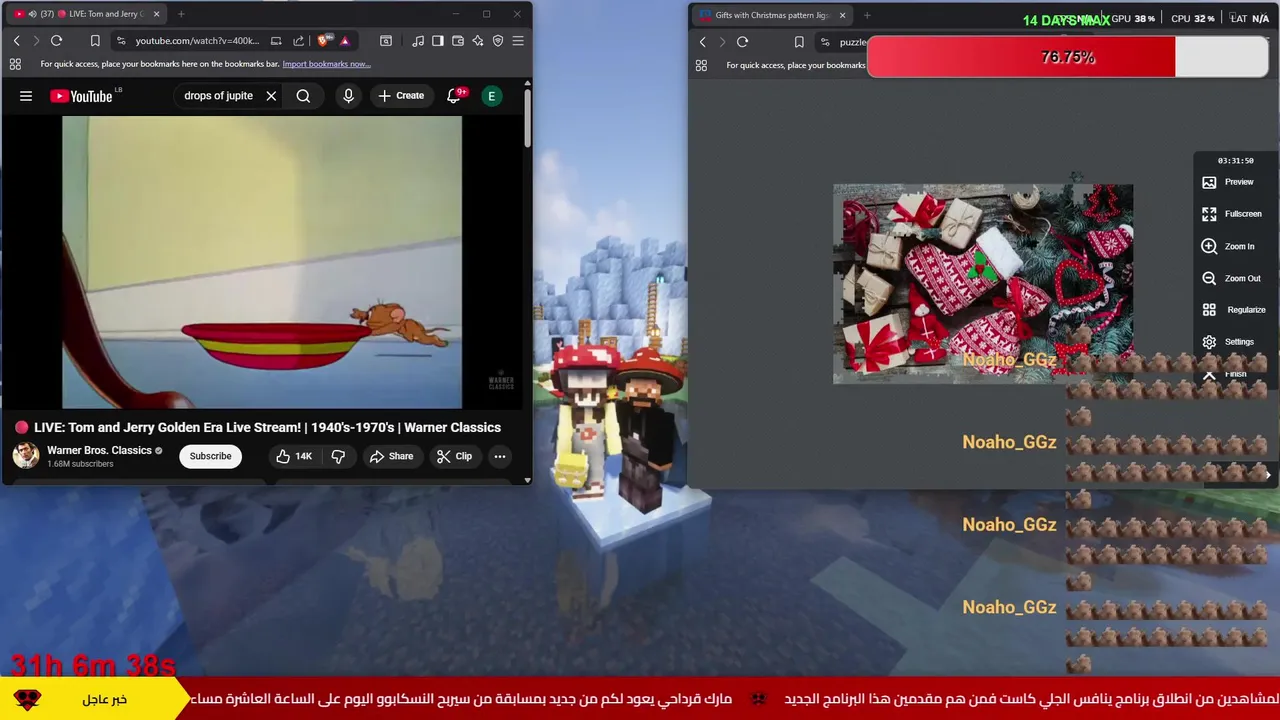This screenshot has width=1280, height=720.
Task: Open the Brave Wallet icon
Action: pyautogui.click(x=458, y=41)
